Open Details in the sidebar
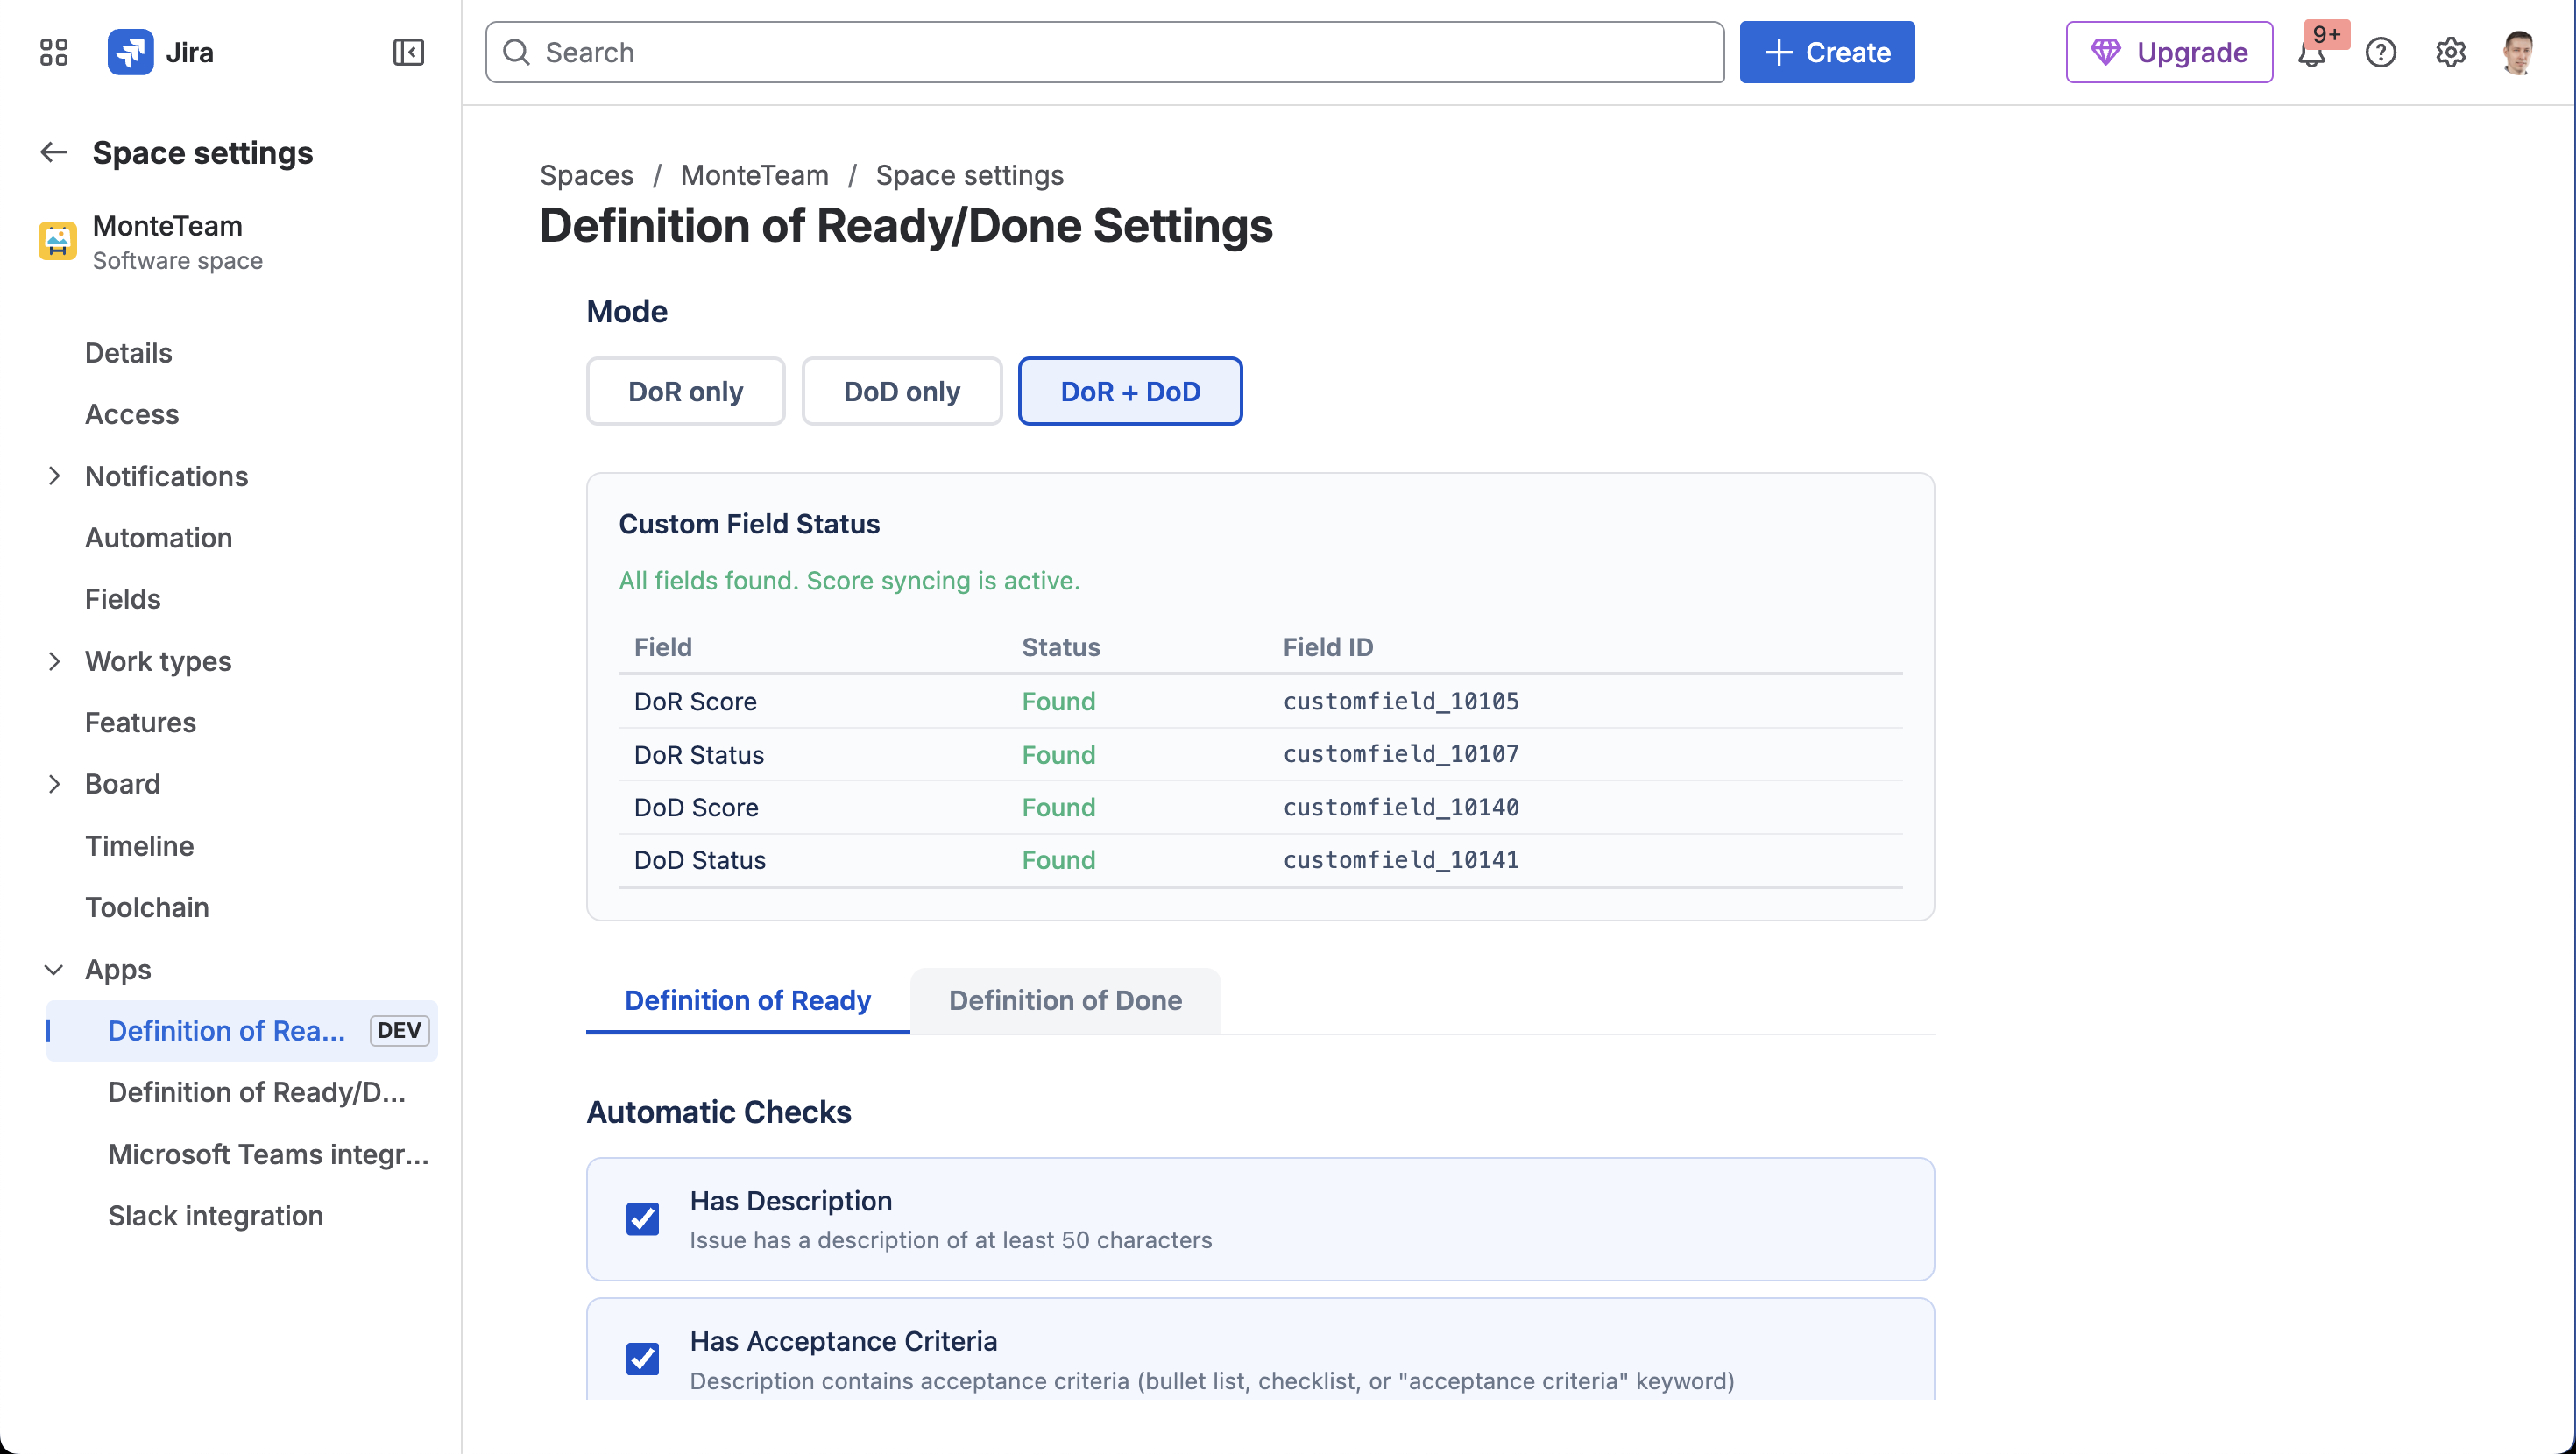2576x1454 pixels. (x=128, y=353)
